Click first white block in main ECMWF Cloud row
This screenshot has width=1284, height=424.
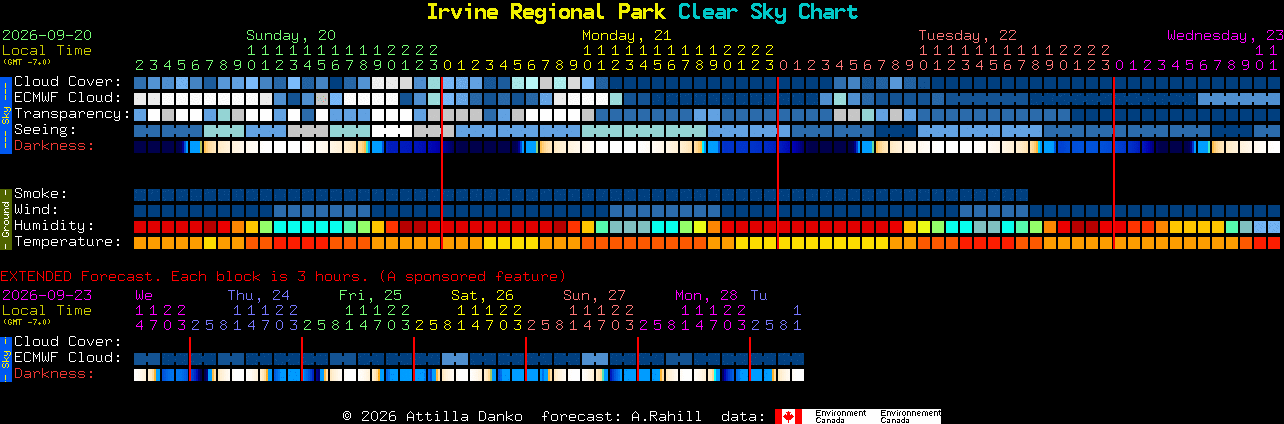coord(140,99)
